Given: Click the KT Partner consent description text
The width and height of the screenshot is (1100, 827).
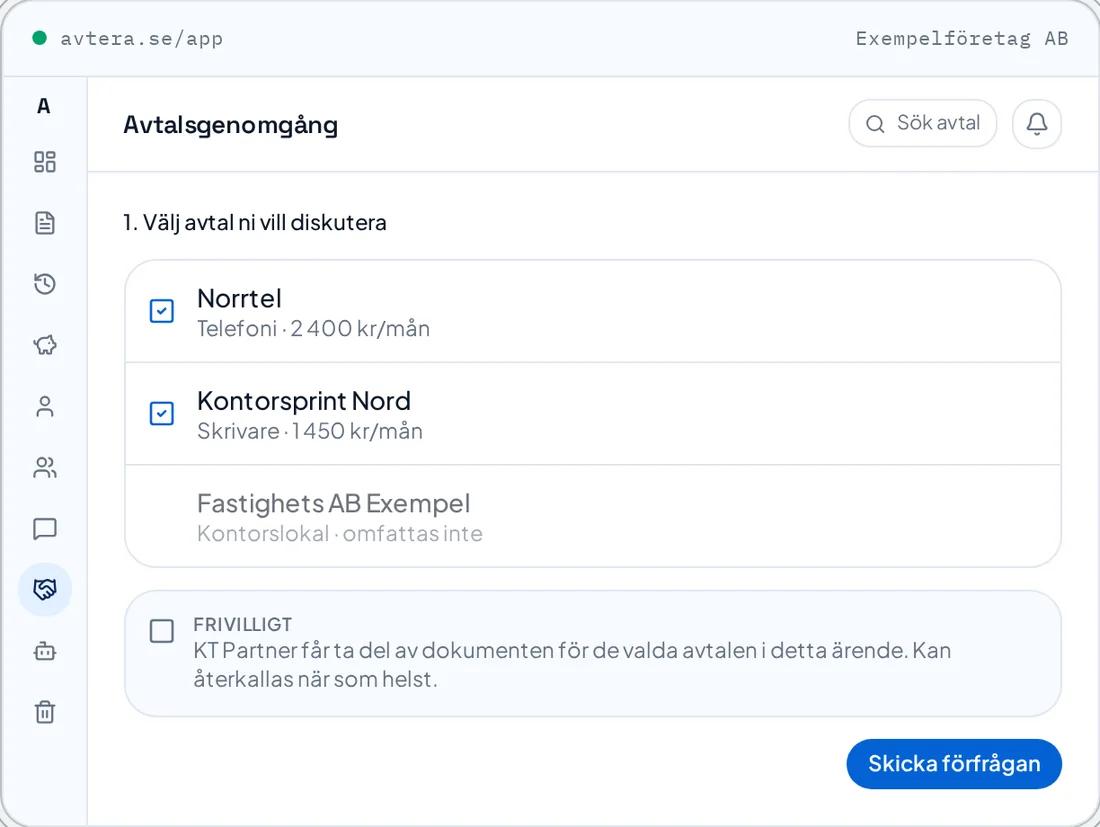Looking at the screenshot, I should click(572, 665).
